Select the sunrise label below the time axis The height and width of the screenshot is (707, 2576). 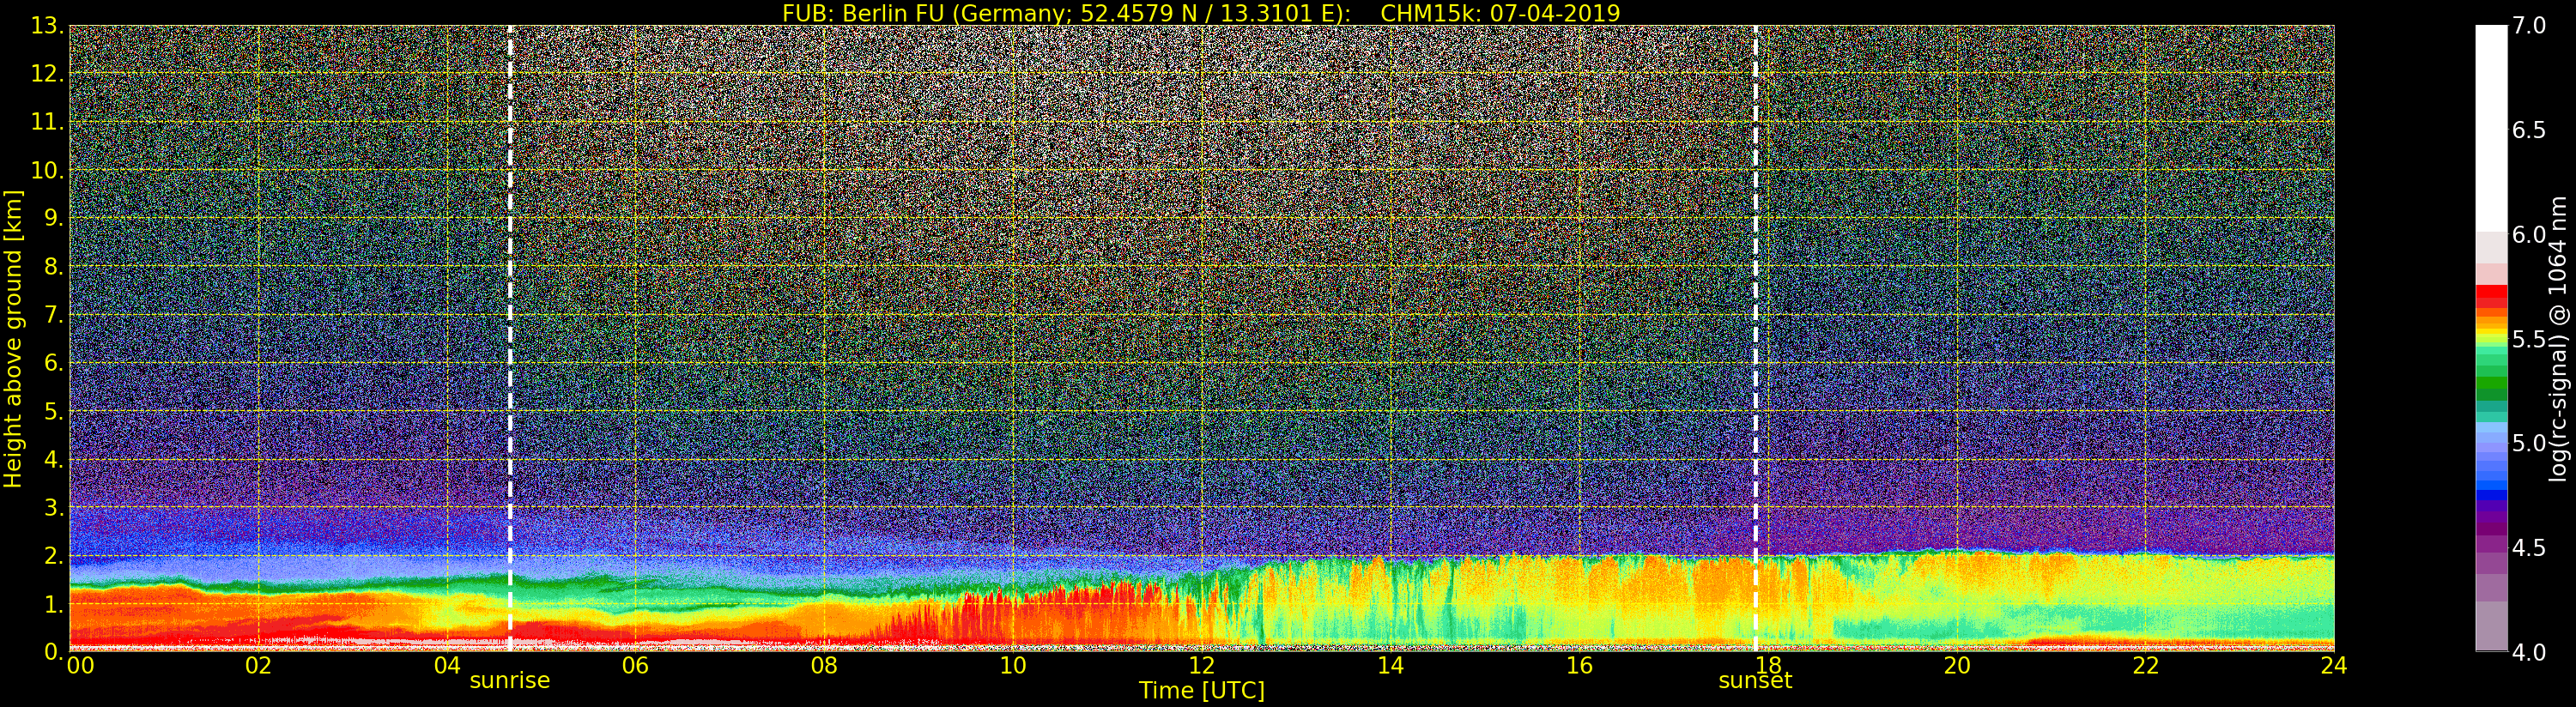click(x=510, y=681)
